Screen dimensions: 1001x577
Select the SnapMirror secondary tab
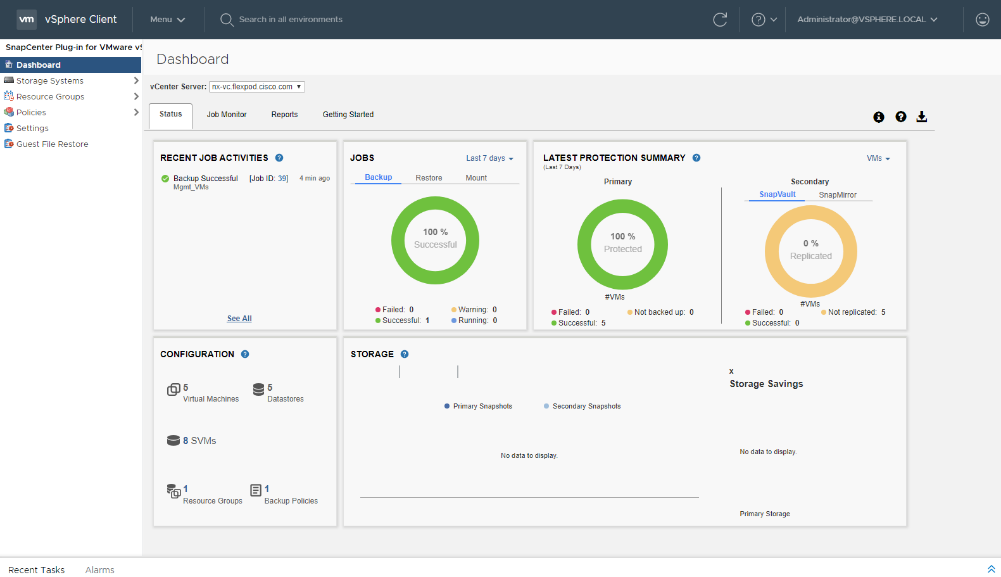[838, 195]
